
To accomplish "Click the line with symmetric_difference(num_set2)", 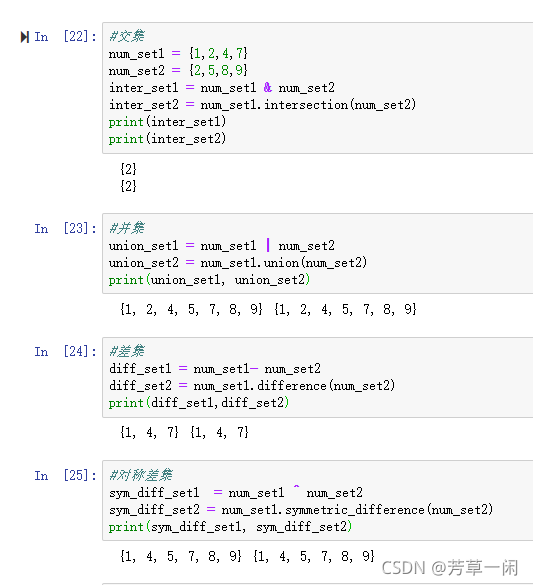I will [301, 509].
